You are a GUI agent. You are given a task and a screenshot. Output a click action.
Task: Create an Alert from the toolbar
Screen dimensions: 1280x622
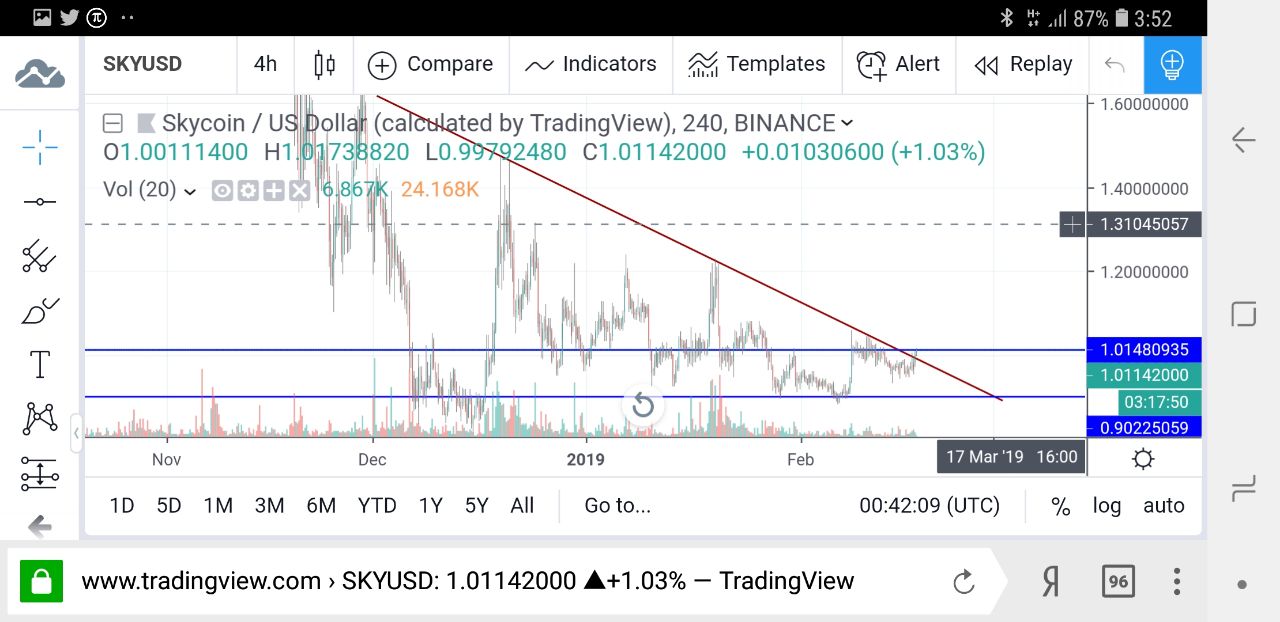pos(898,65)
